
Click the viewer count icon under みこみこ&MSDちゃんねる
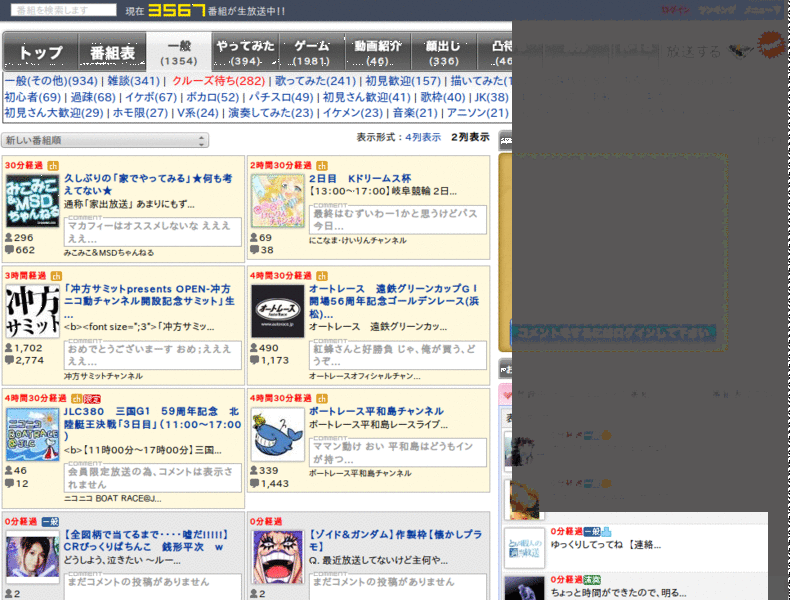pos(10,237)
